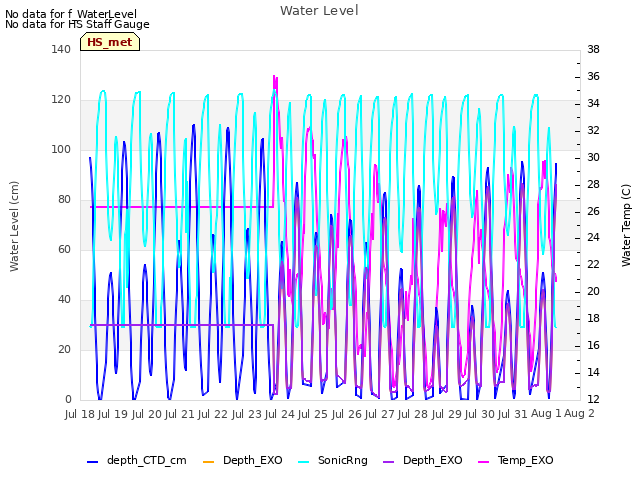Click the 38 tick on right axis

[x=593, y=49]
